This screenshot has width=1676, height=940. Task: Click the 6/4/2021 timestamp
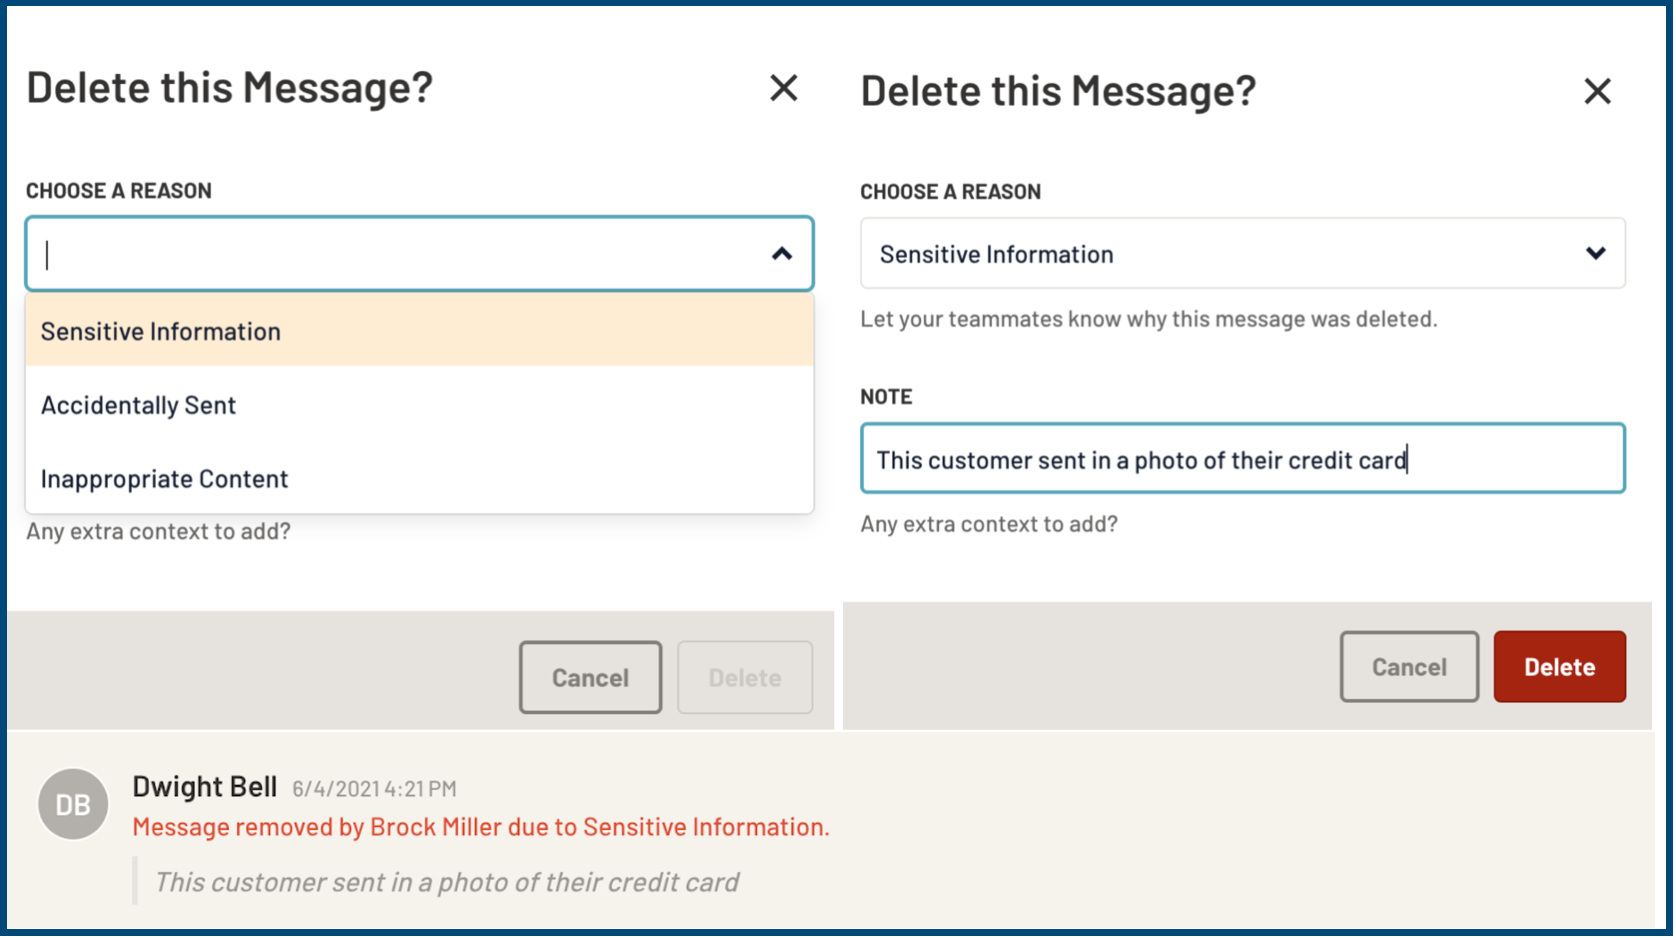coord(374,788)
